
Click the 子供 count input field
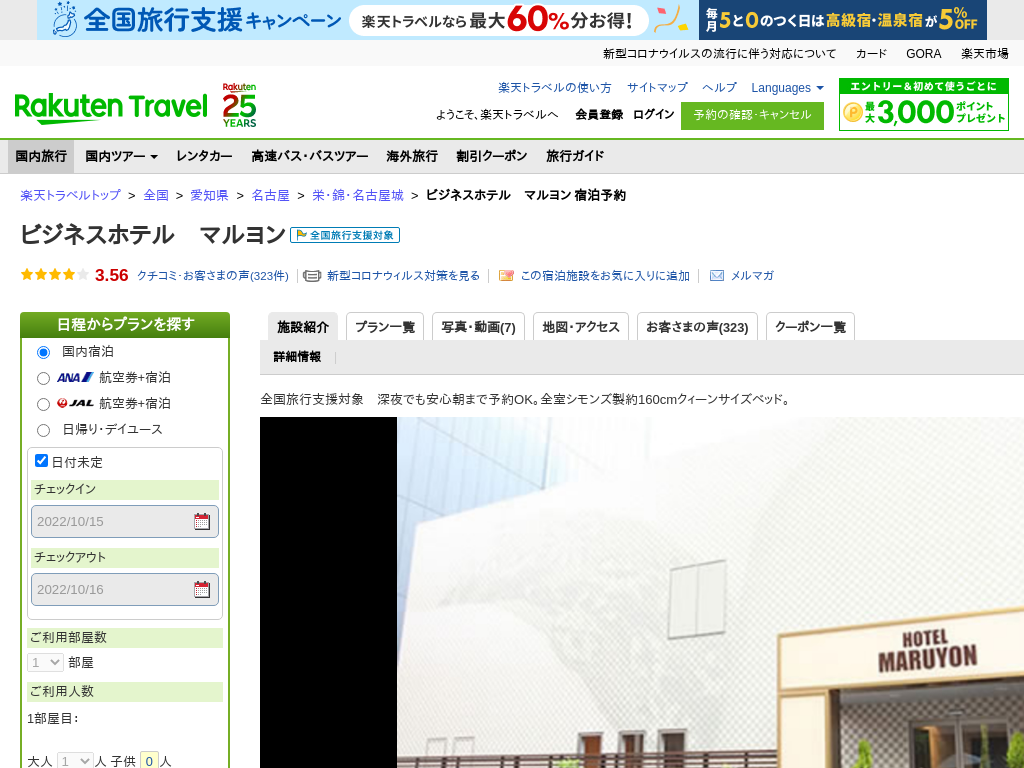149,761
